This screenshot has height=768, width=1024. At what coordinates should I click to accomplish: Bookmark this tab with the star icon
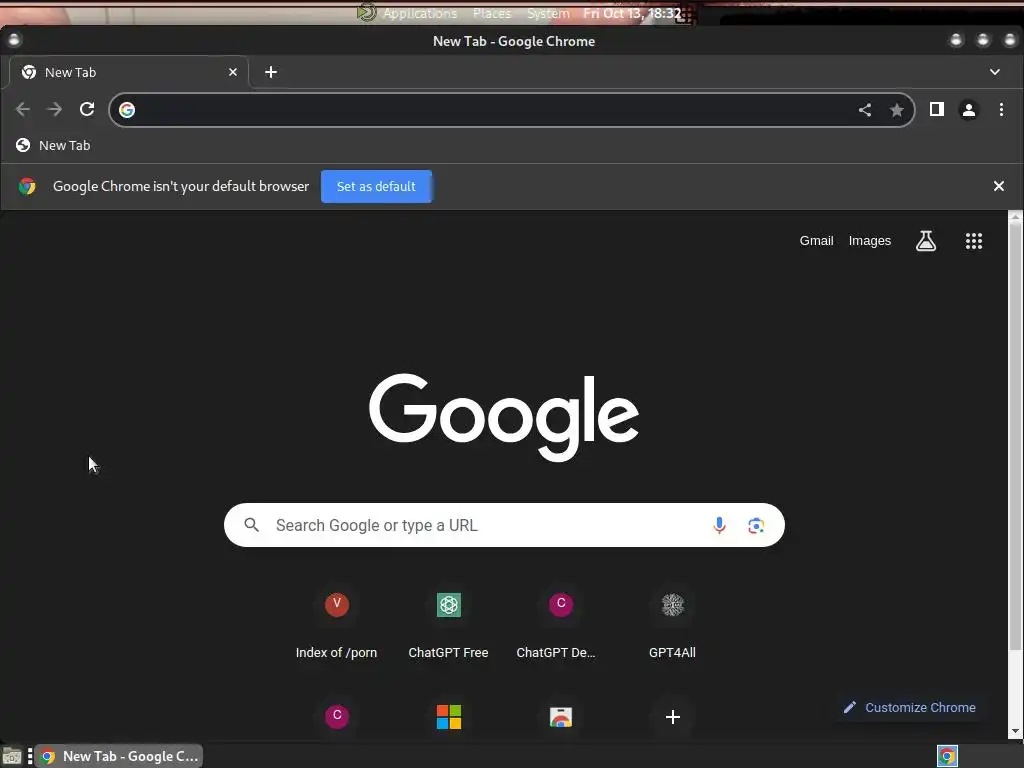(897, 110)
